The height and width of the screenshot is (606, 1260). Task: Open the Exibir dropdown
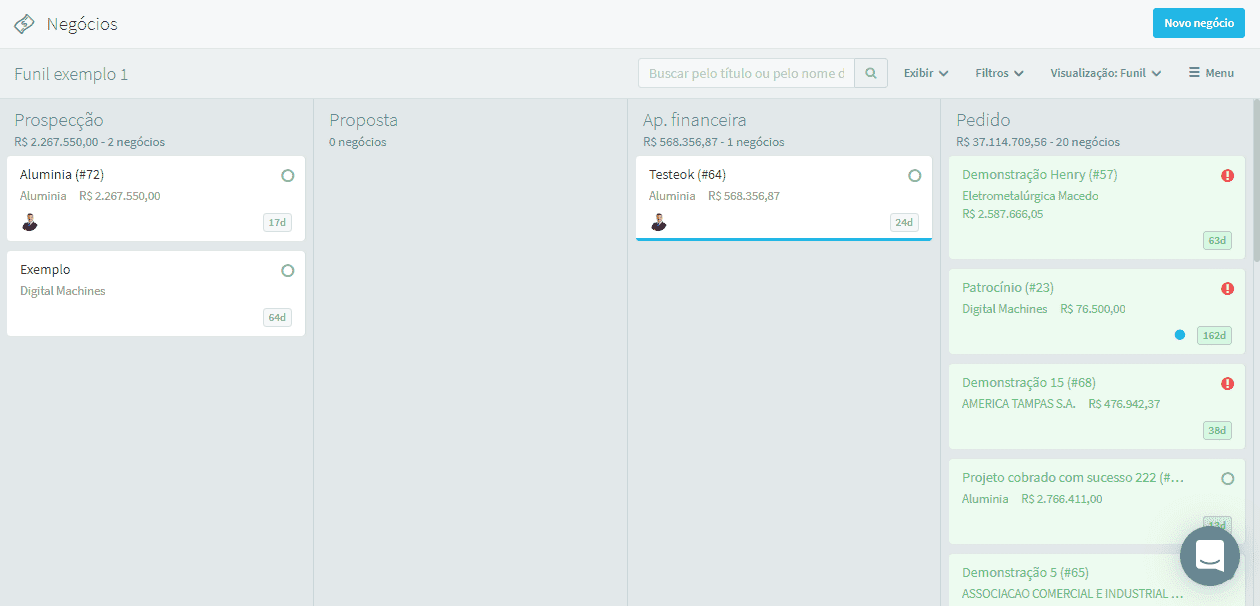point(924,72)
